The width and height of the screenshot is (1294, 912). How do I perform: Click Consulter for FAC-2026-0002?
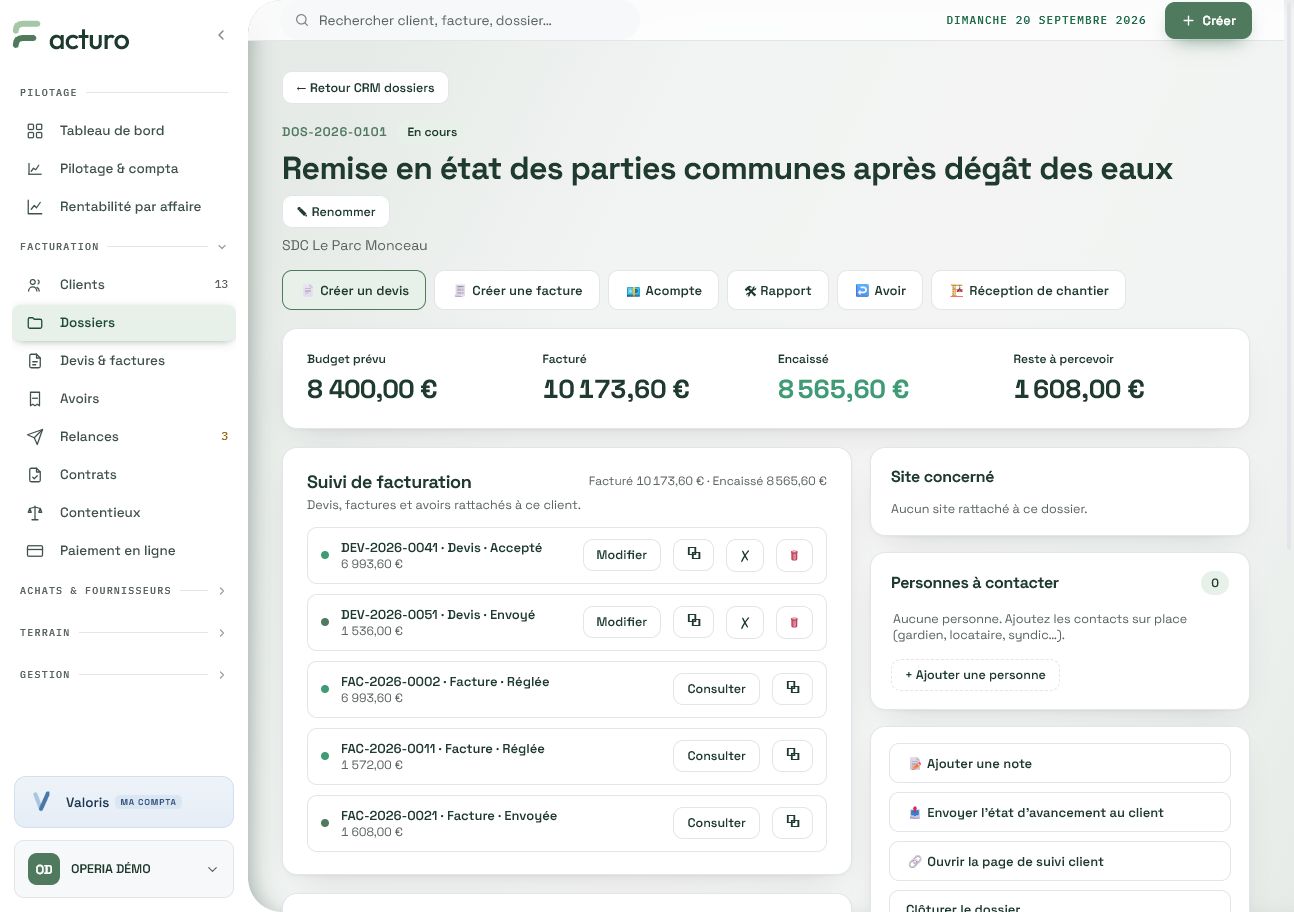(717, 689)
